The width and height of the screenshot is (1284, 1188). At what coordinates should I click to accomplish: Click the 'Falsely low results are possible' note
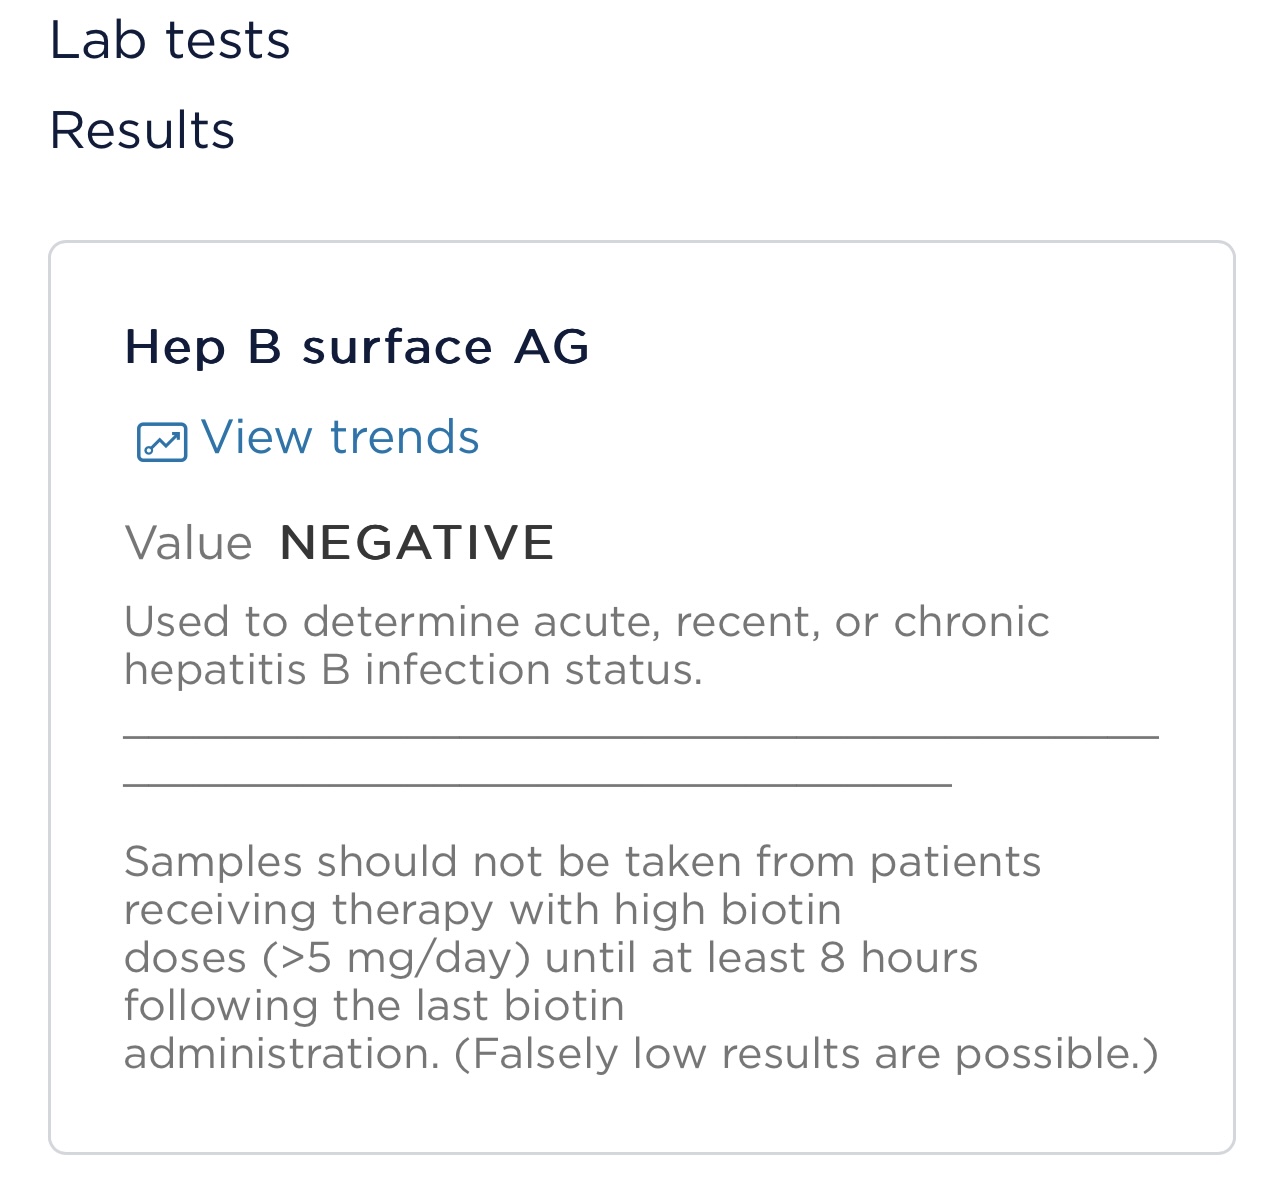(806, 1055)
